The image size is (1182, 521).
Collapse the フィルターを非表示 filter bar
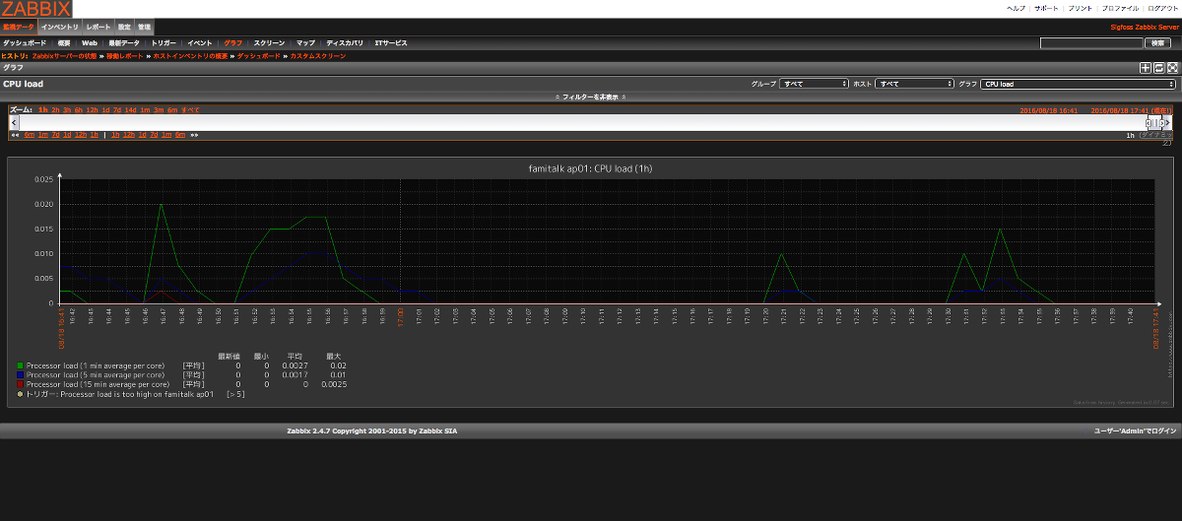coord(591,97)
